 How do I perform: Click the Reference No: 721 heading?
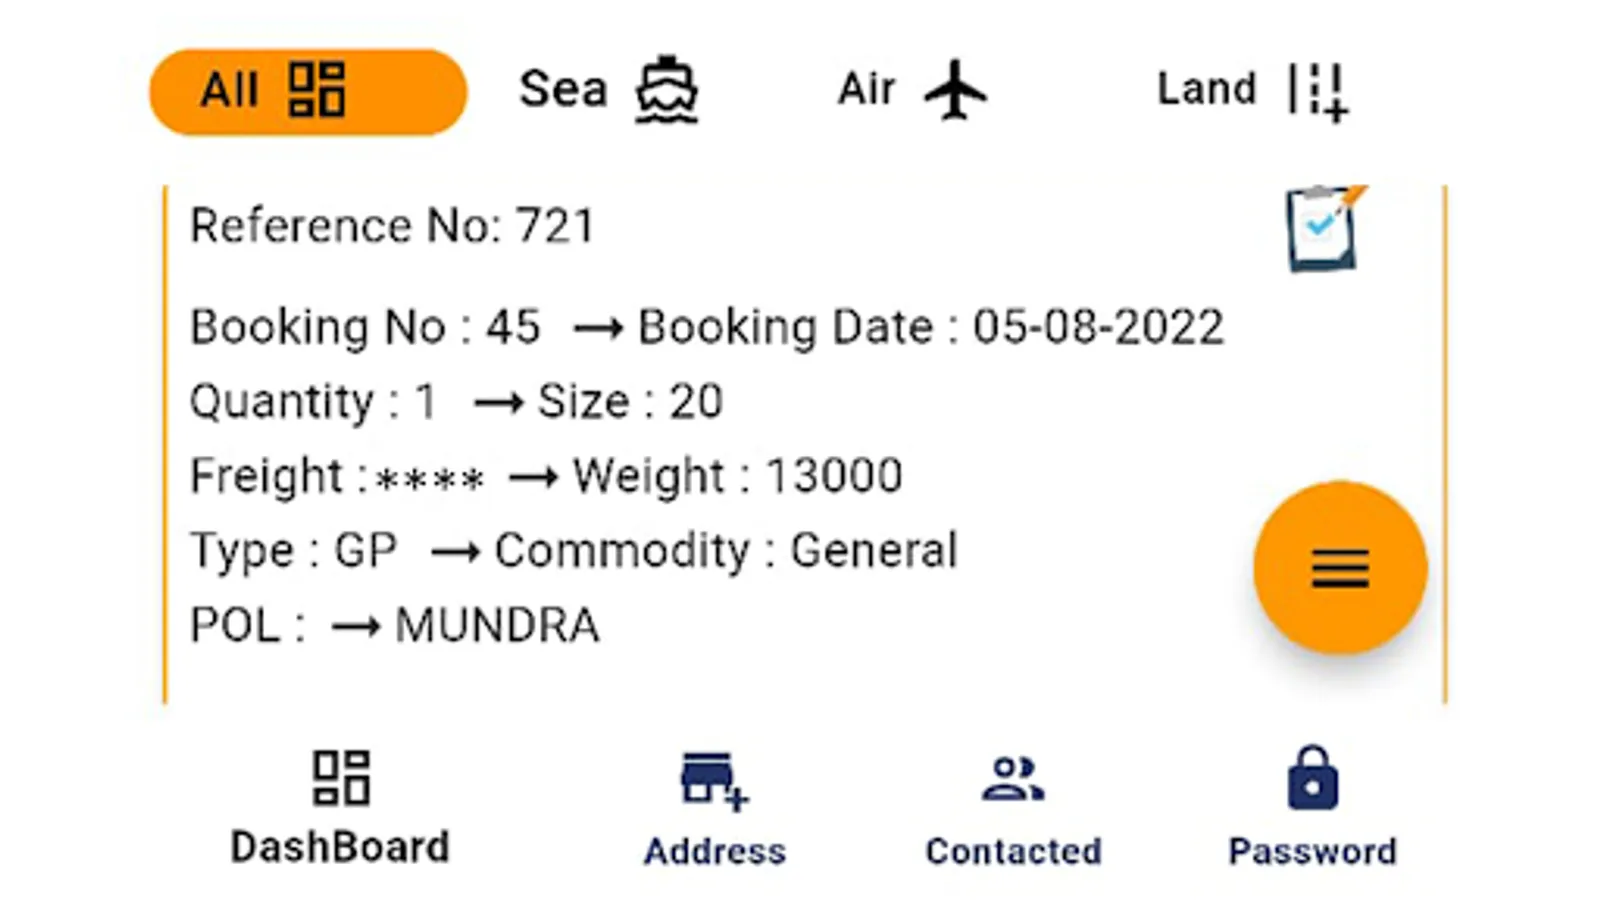click(x=393, y=226)
